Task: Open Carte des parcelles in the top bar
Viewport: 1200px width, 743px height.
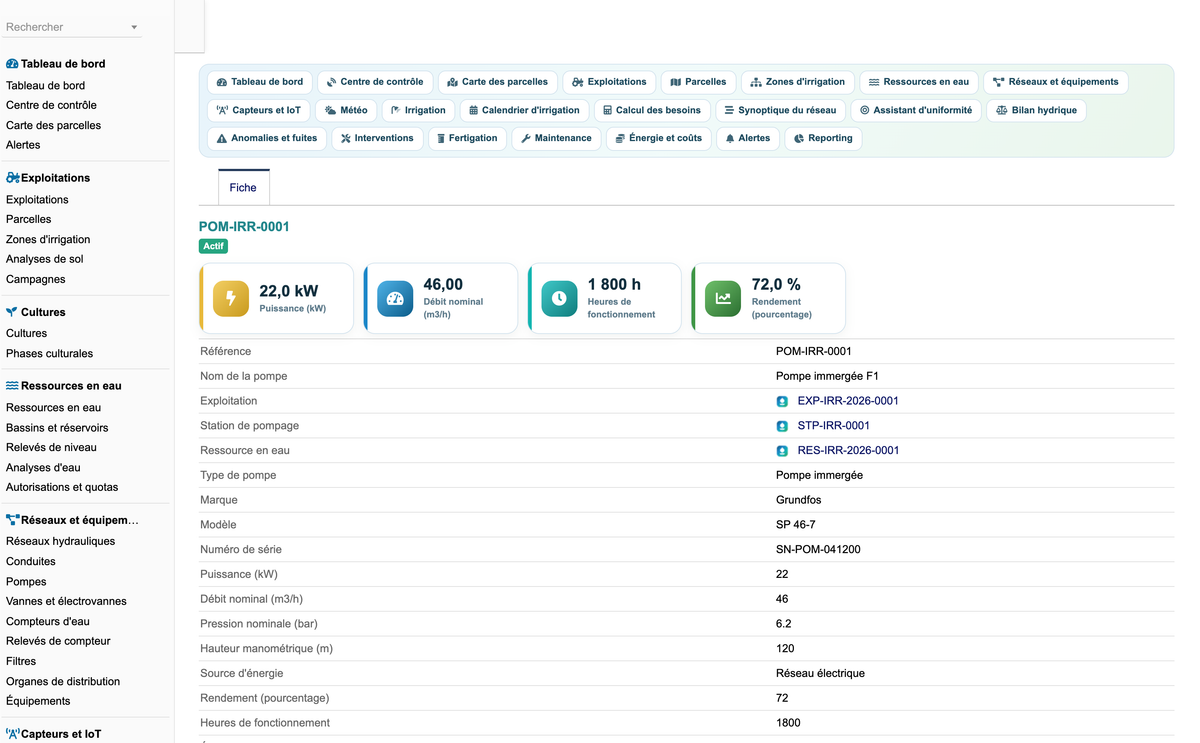Action: pos(498,82)
